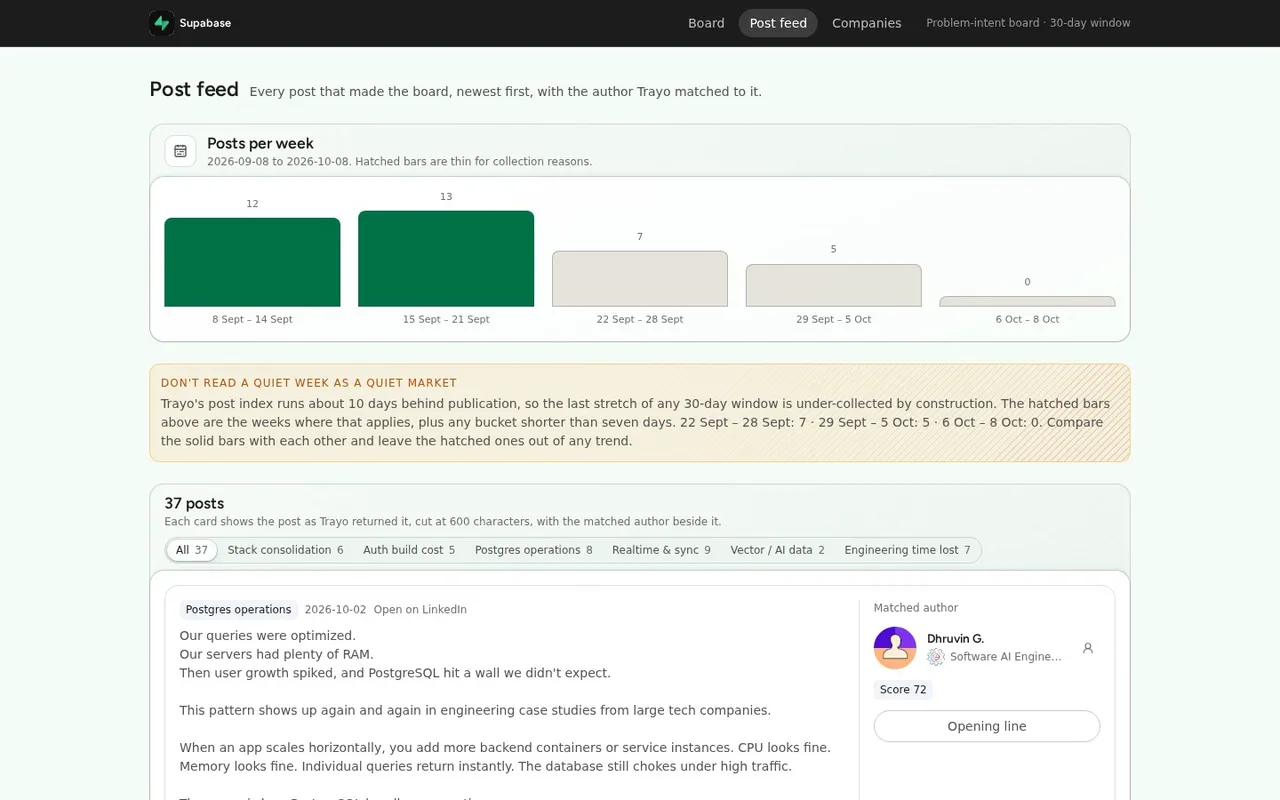Click the Problem-intent board 30-day window text

[x=1028, y=23]
